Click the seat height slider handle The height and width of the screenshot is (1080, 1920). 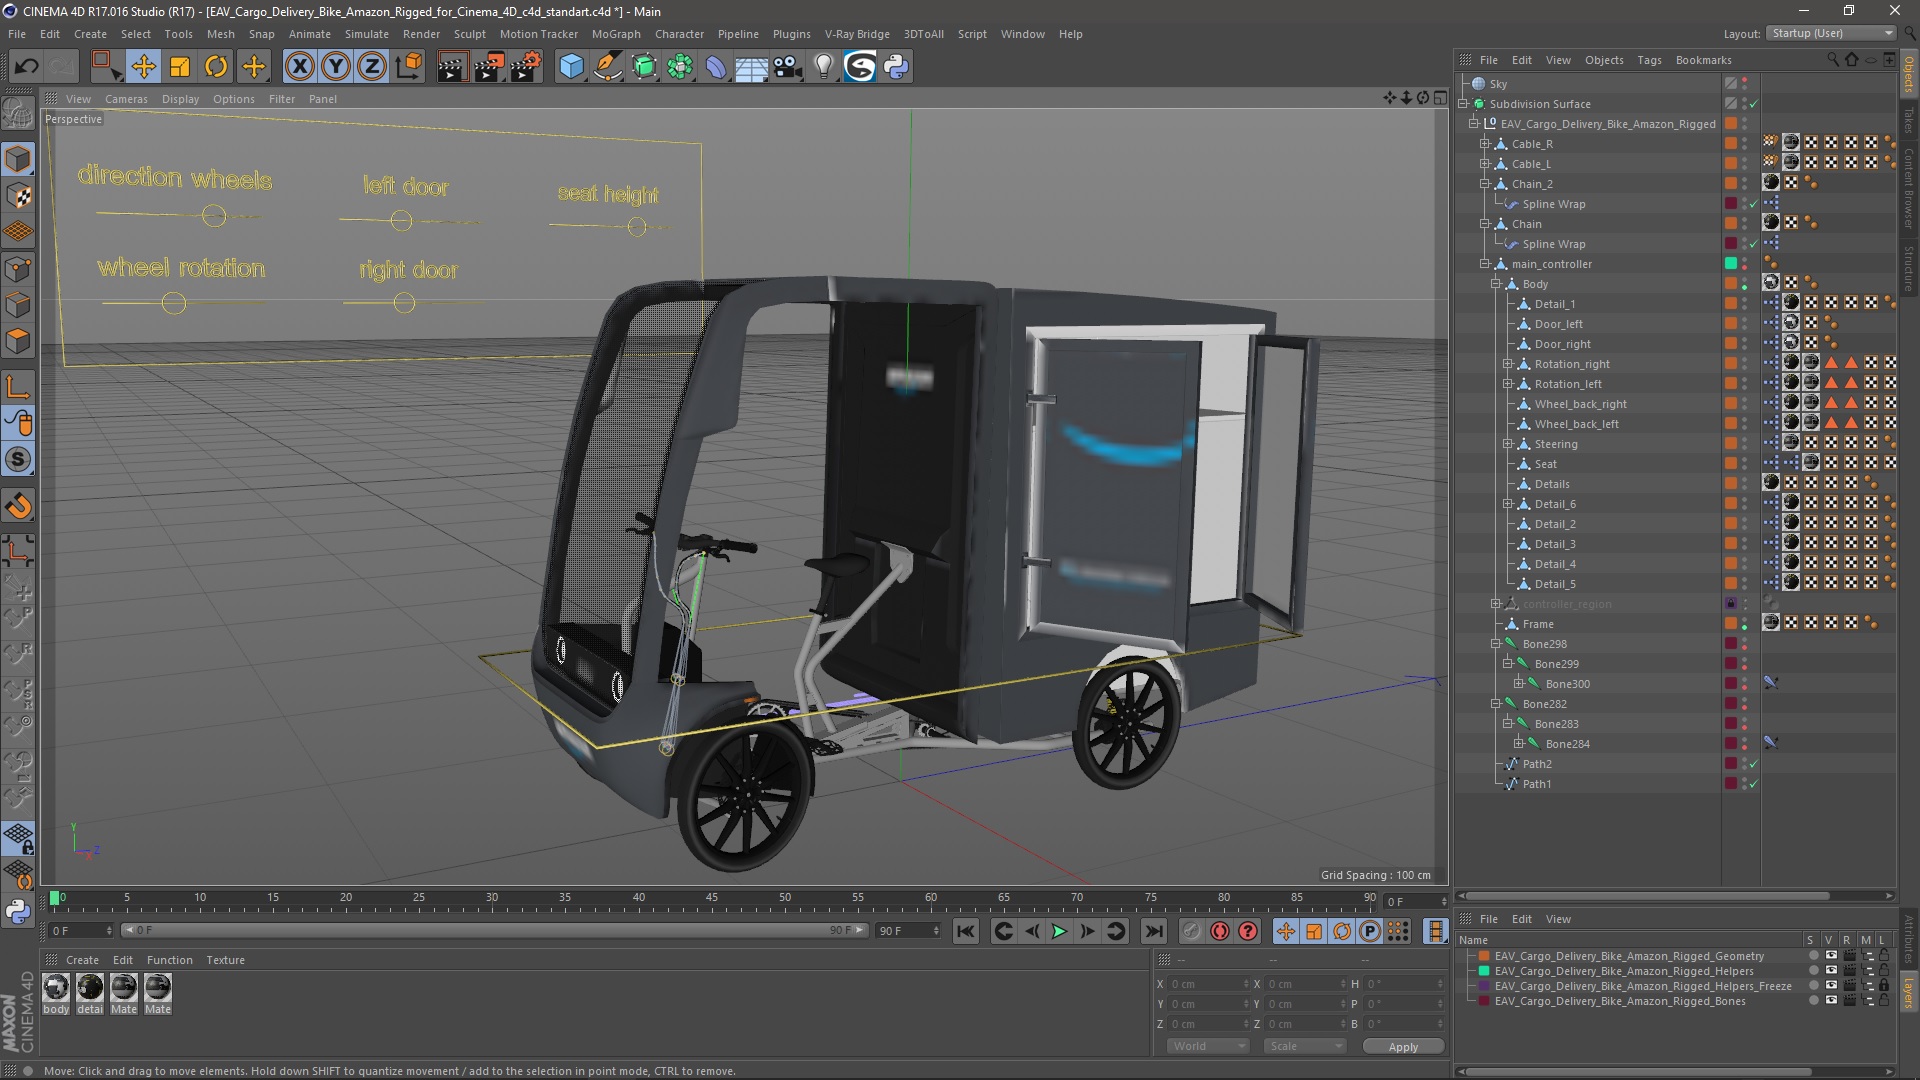[637, 227]
